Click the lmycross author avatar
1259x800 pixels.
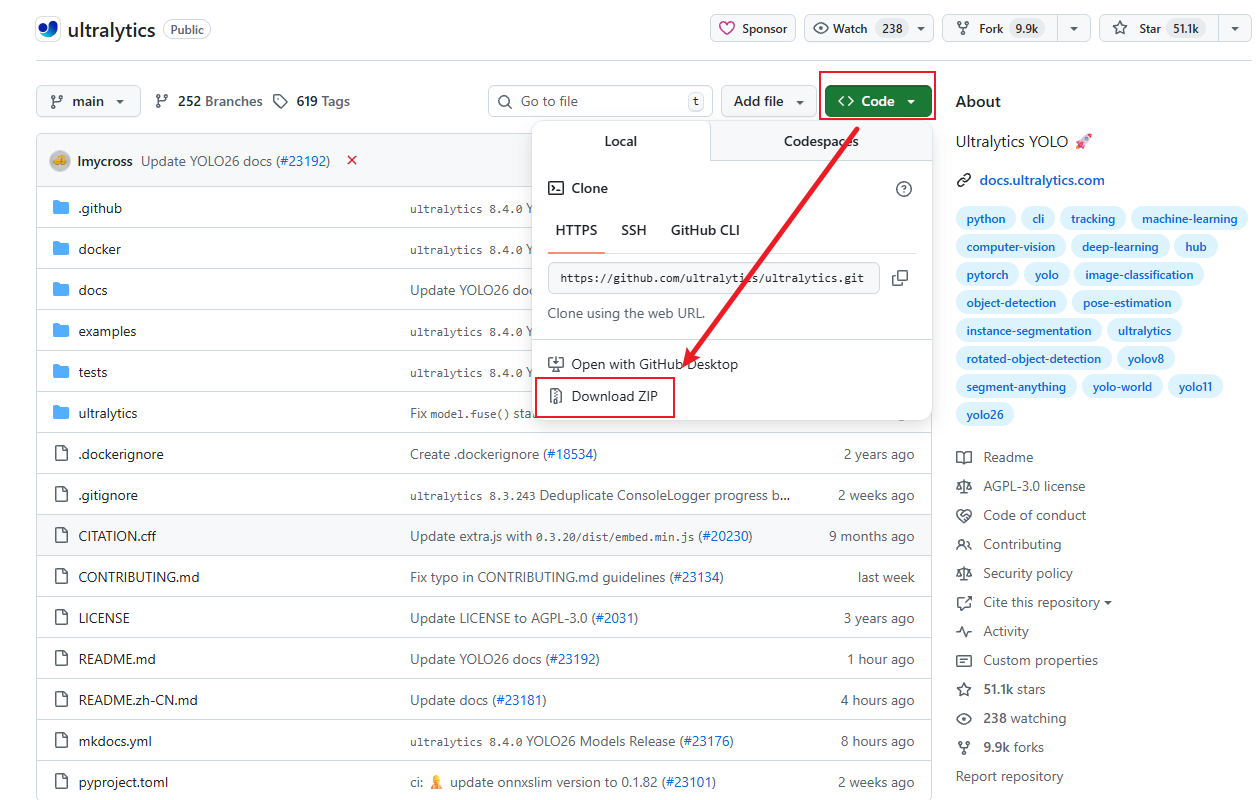click(60, 160)
